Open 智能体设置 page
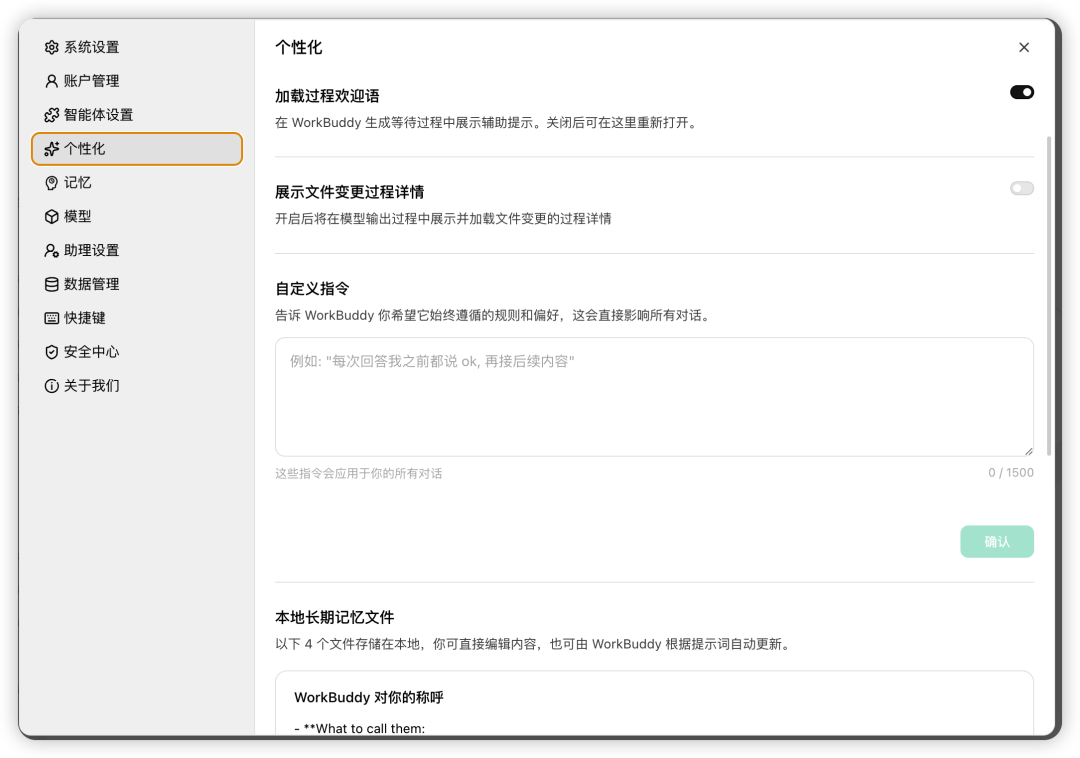The image size is (1080, 758). (137, 115)
